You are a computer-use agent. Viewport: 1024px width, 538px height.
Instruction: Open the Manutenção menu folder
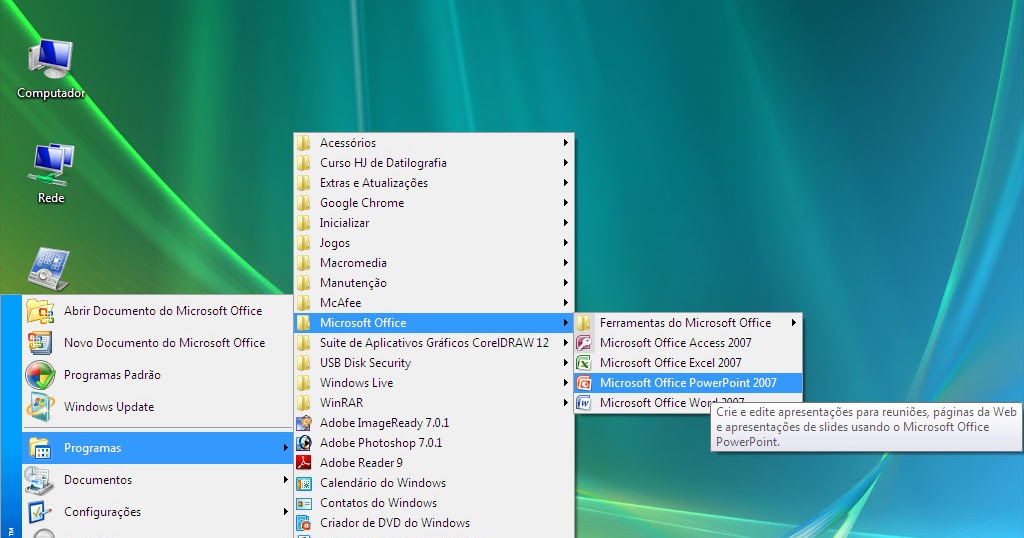[x=434, y=283]
